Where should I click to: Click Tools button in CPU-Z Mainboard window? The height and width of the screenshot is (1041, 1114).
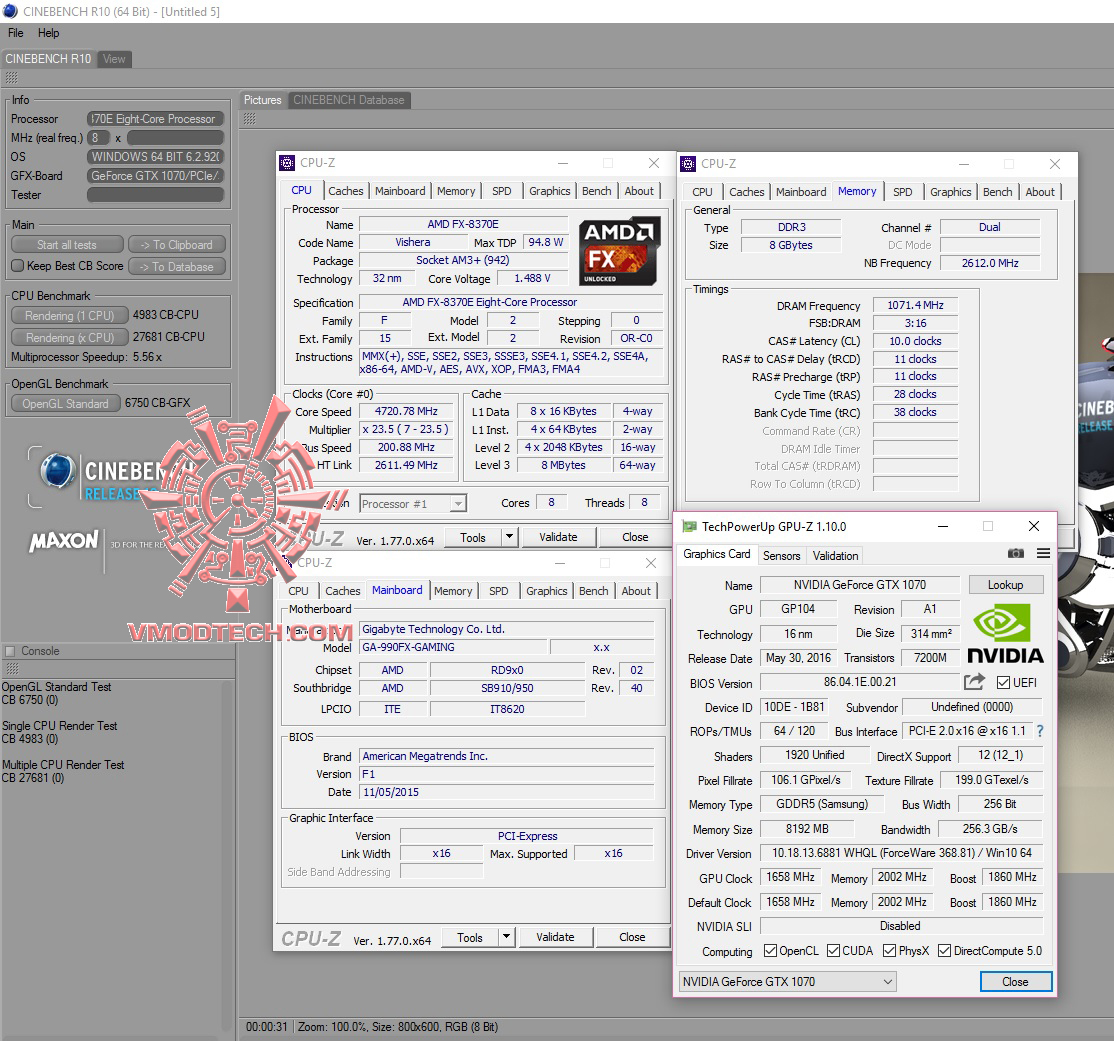(470, 937)
